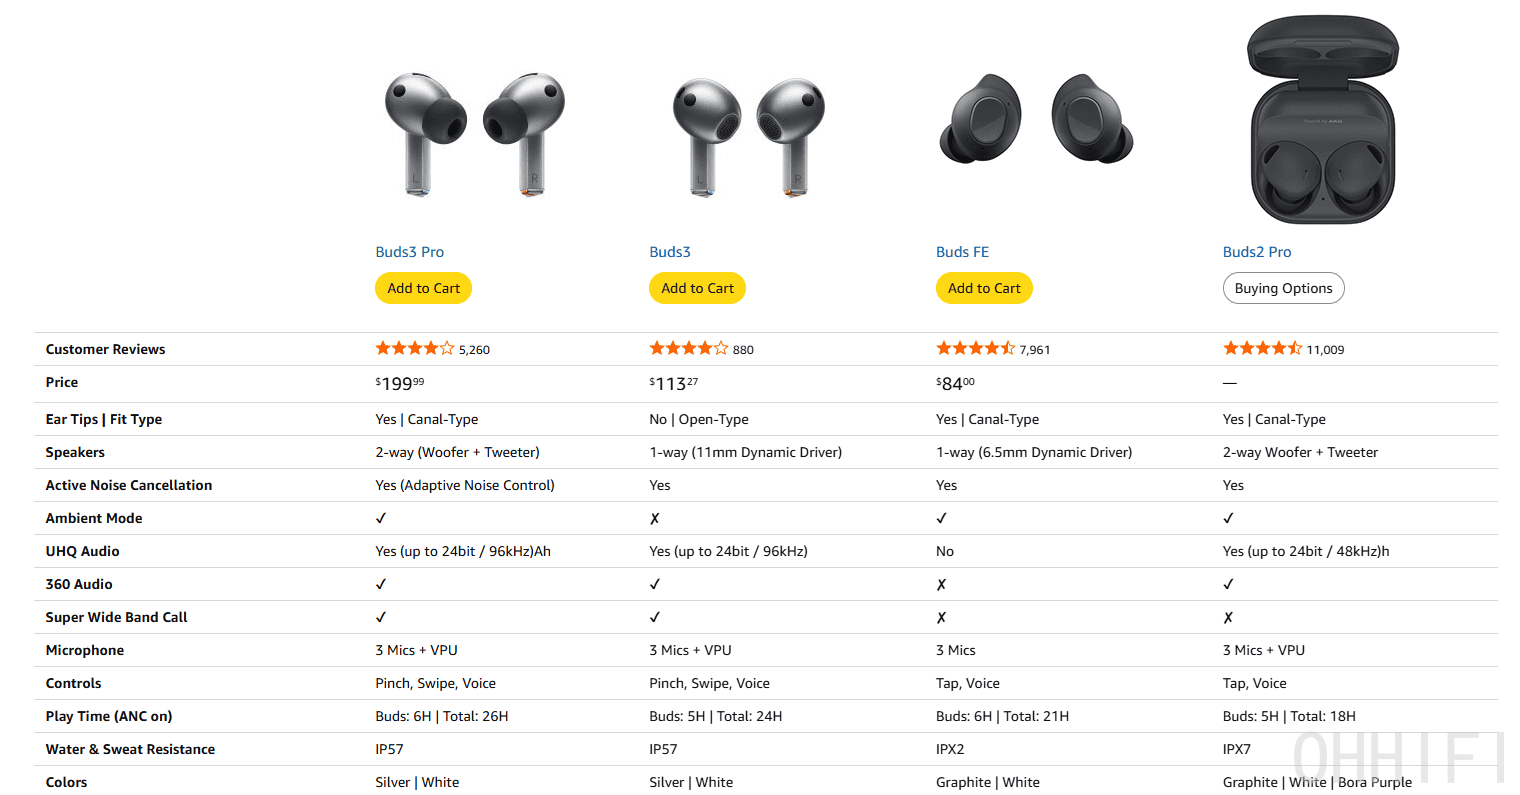Open the Buds3 product link
The height and width of the screenshot is (795, 1520).
670,252
